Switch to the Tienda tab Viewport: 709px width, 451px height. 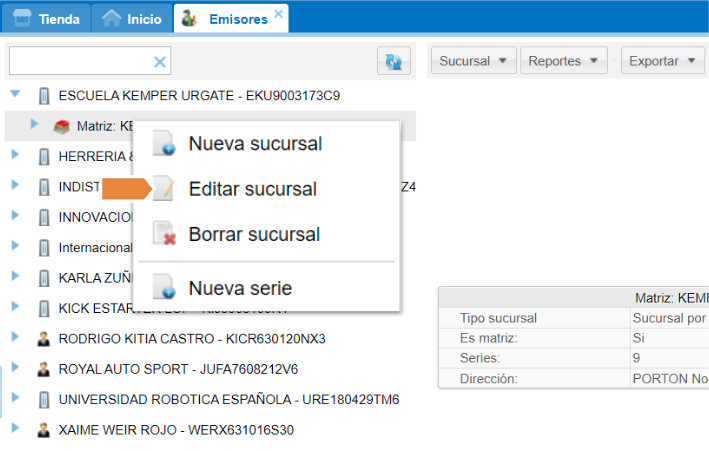click(x=46, y=19)
